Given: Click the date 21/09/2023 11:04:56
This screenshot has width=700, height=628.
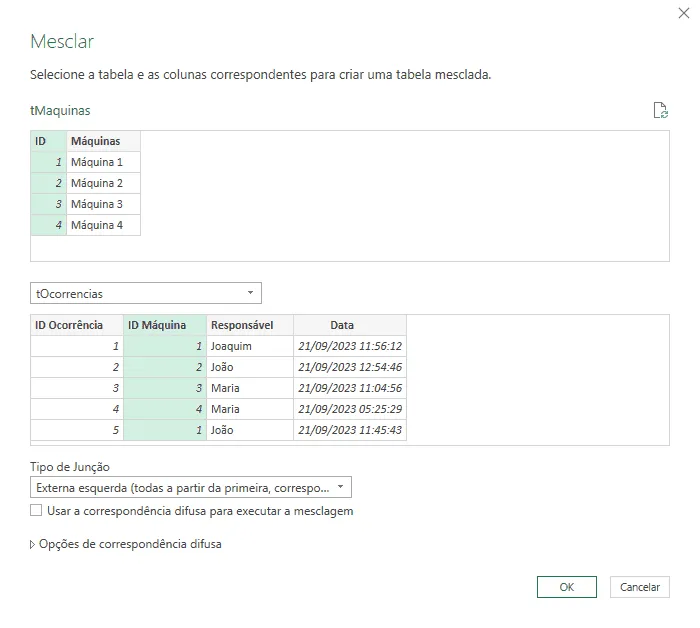Looking at the screenshot, I should [x=350, y=388].
